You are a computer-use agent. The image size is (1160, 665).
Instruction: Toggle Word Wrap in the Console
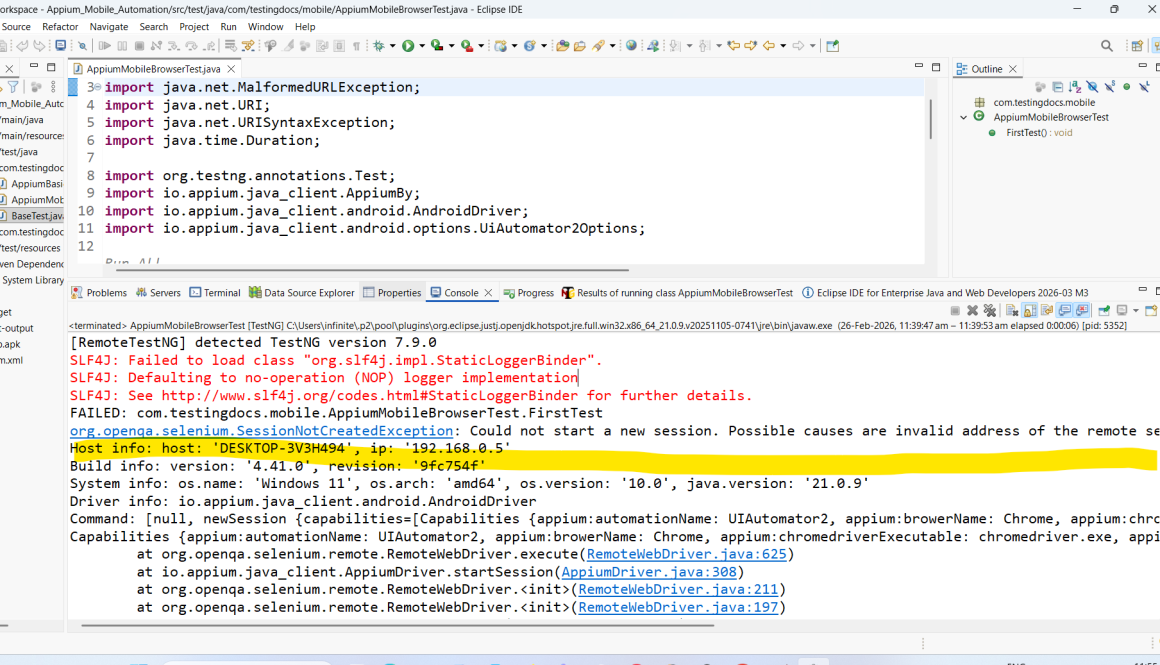point(1046,310)
